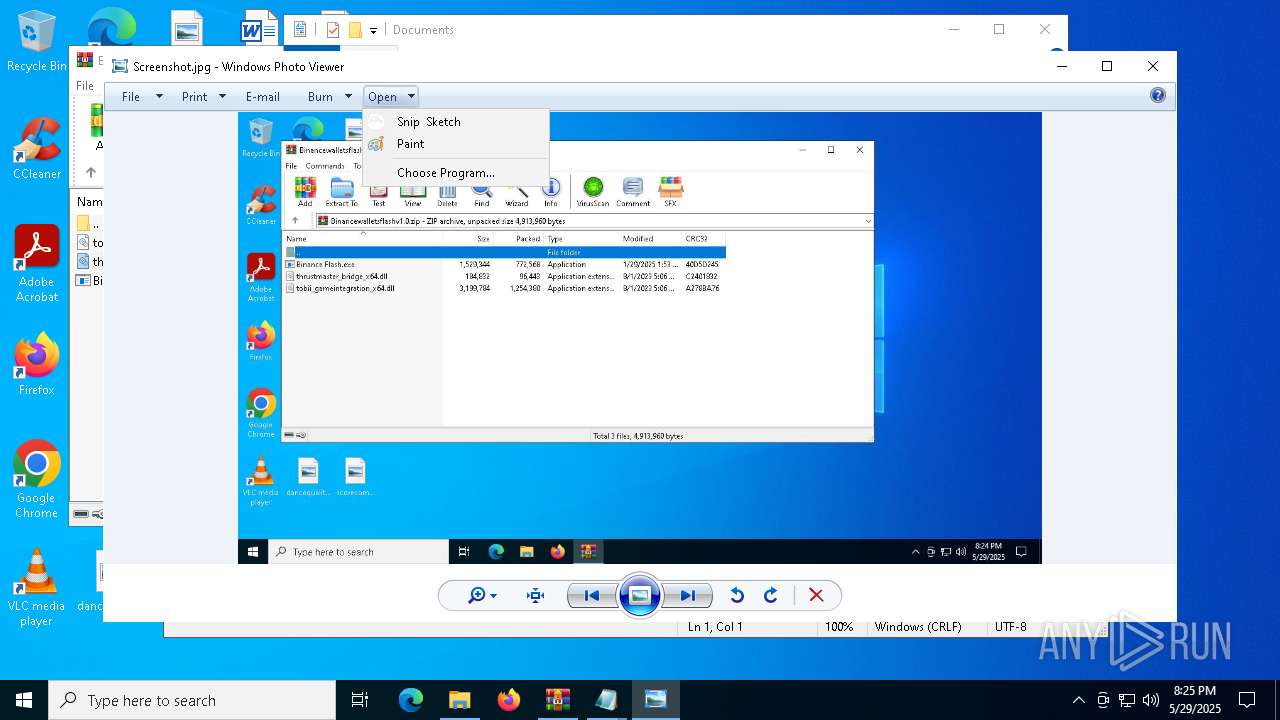Viewport: 1280px width, 720px height.
Task: Delete the image with red X
Action: pyautogui.click(x=816, y=595)
